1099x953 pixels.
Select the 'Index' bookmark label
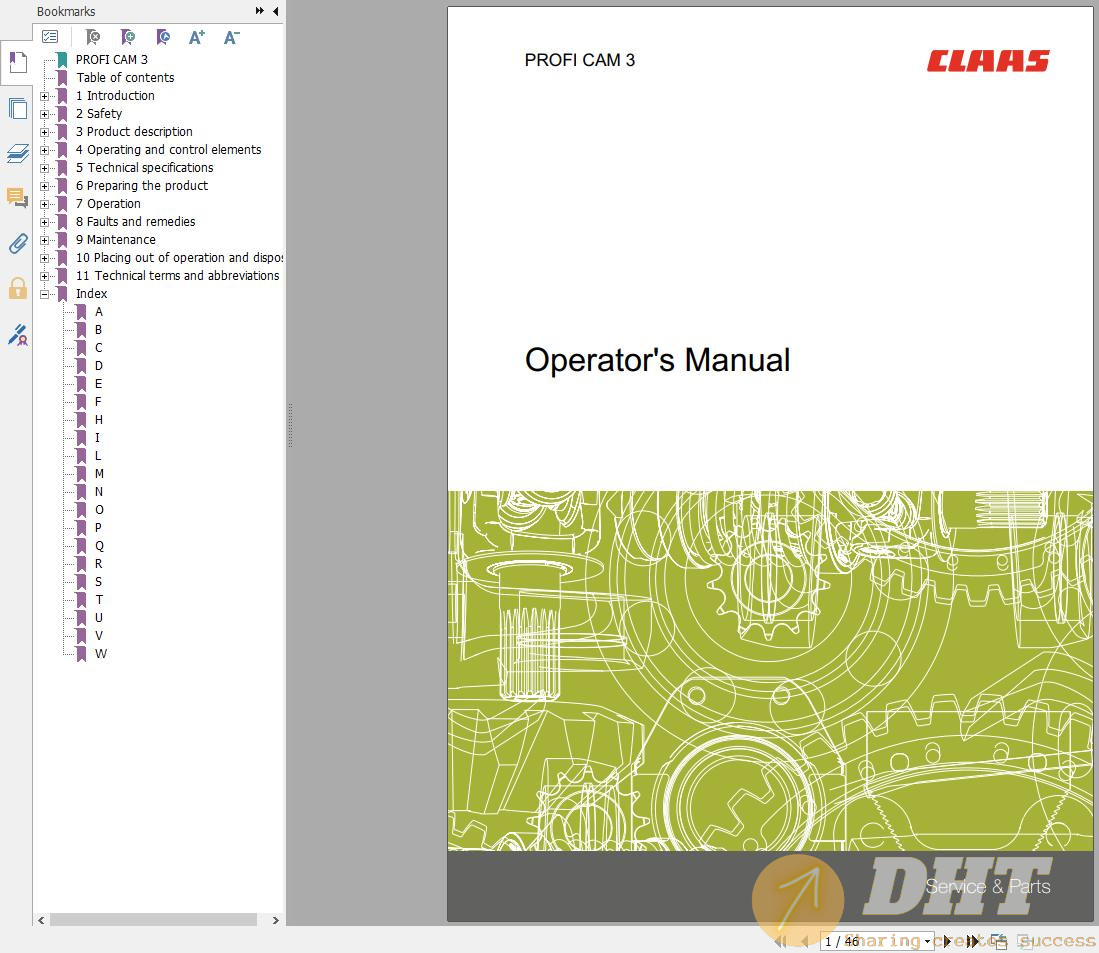coord(91,294)
